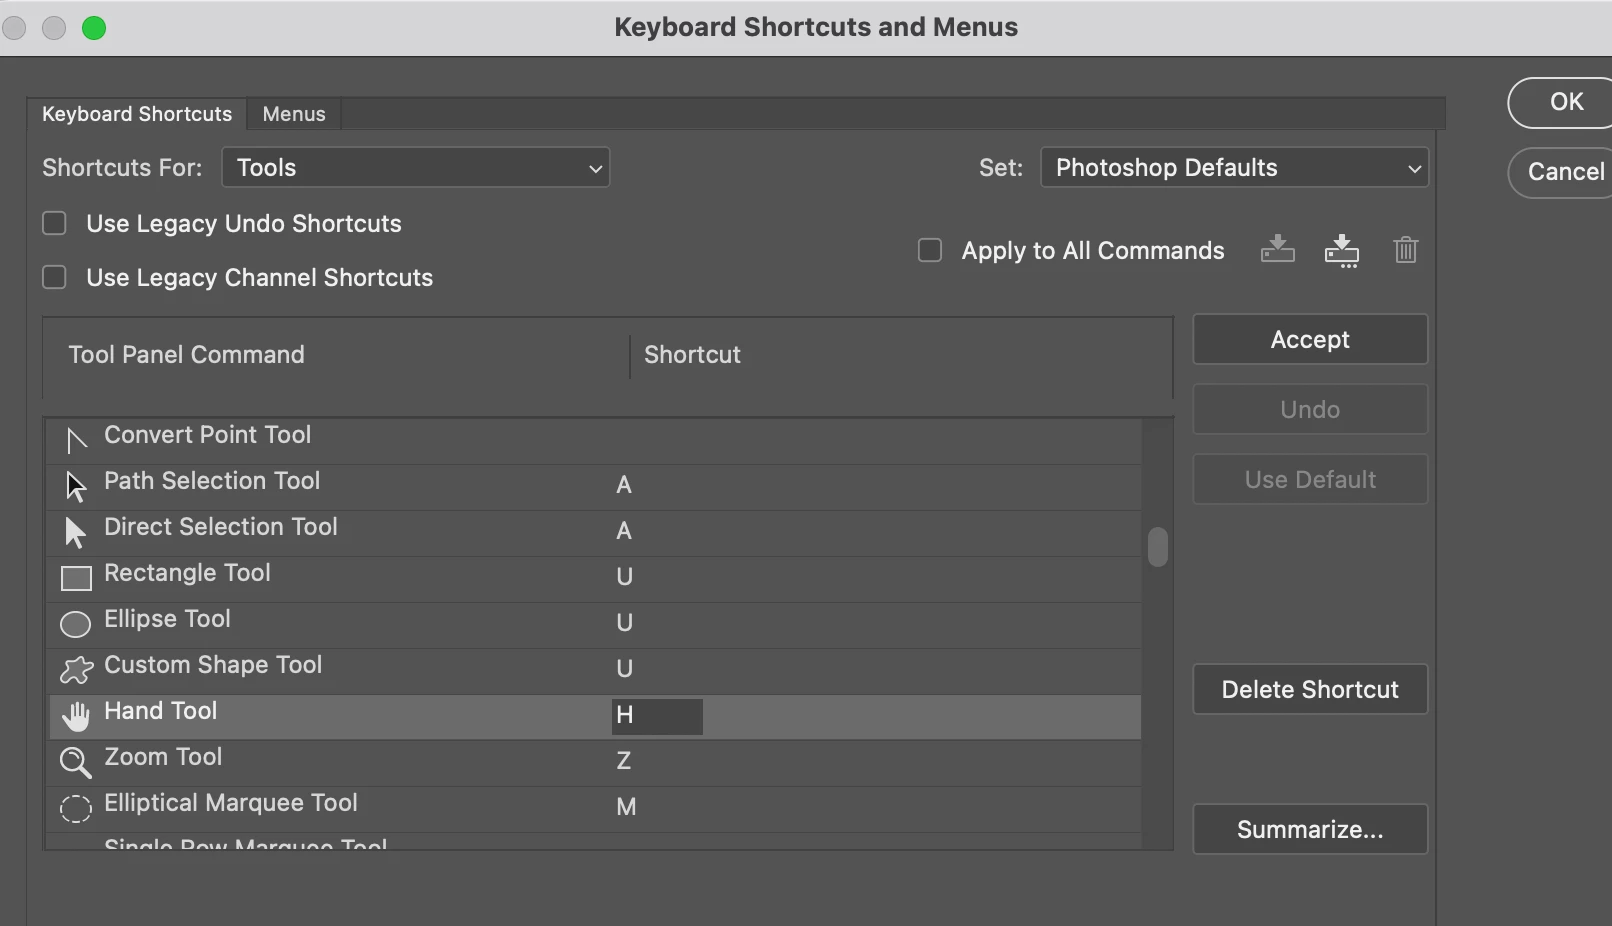Image resolution: width=1612 pixels, height=926 pixels.
Task: Select the Direct Selection Tool icon
Action: tap(75, 531)
